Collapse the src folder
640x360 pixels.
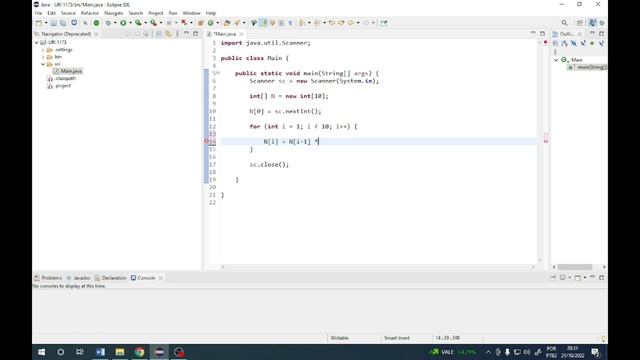pyautogui.click(x=43, y=64)
